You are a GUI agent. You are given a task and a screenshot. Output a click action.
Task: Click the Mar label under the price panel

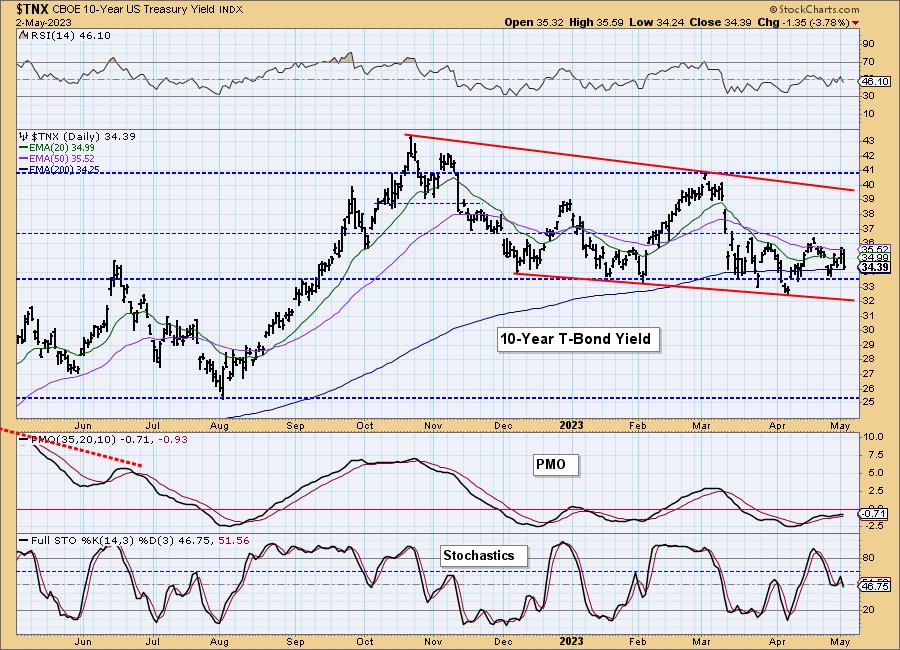[x=701, y=425]
